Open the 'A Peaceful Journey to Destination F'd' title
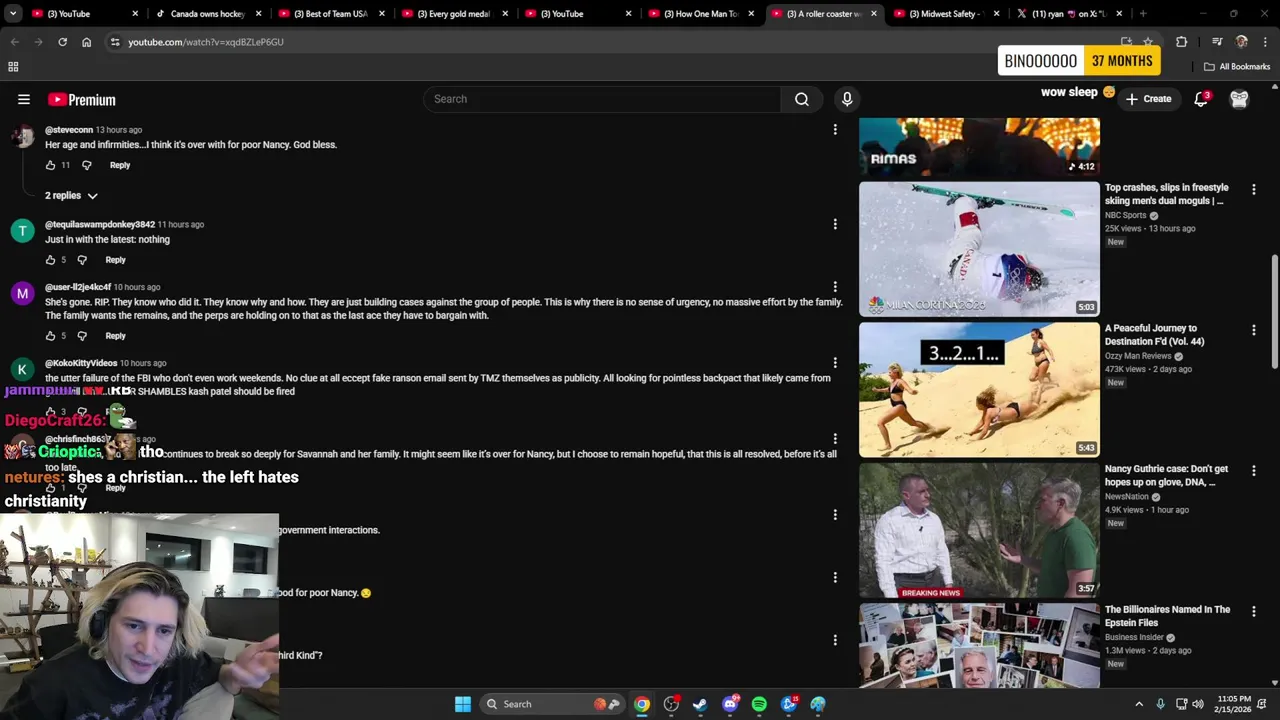Viewport: 1280px width, 720px height. (x=1155, y=335)
